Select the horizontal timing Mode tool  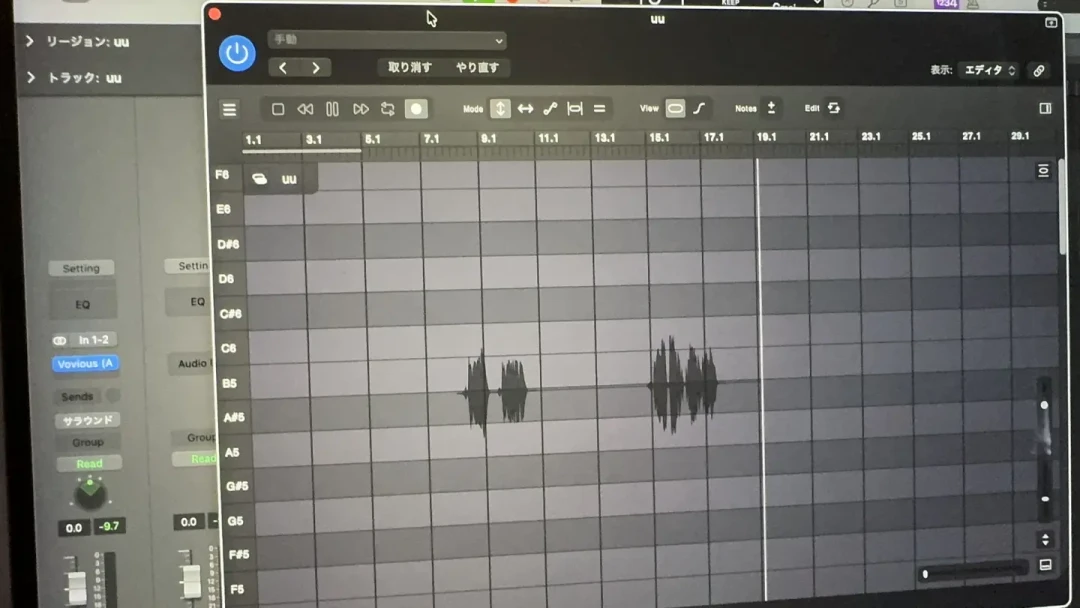(526, 108)
